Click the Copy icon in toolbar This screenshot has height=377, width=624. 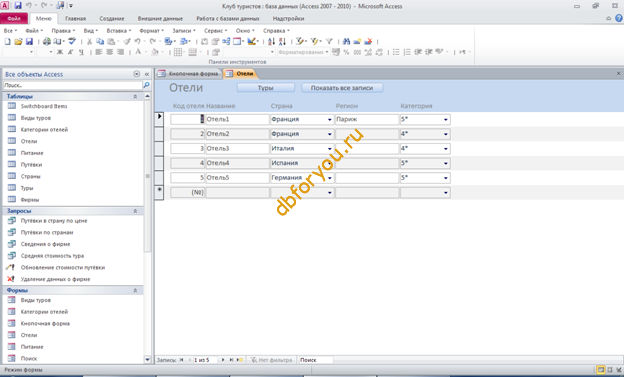coord(100,41)
